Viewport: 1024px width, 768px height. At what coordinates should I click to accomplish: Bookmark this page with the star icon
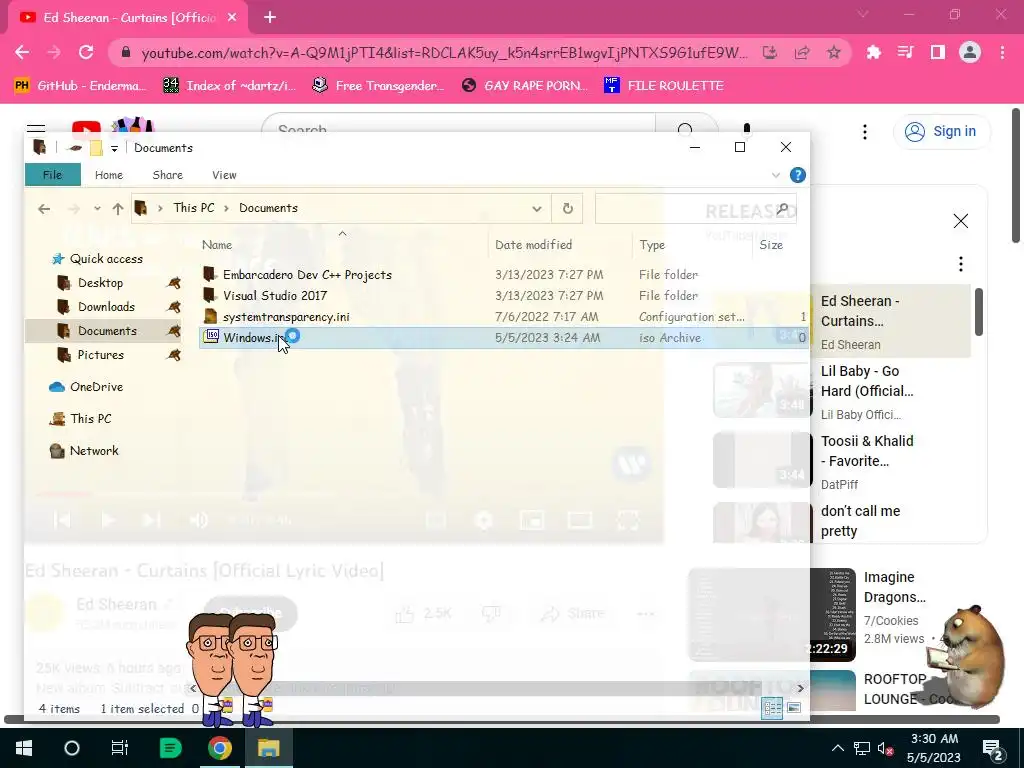[x=834, y=52]
